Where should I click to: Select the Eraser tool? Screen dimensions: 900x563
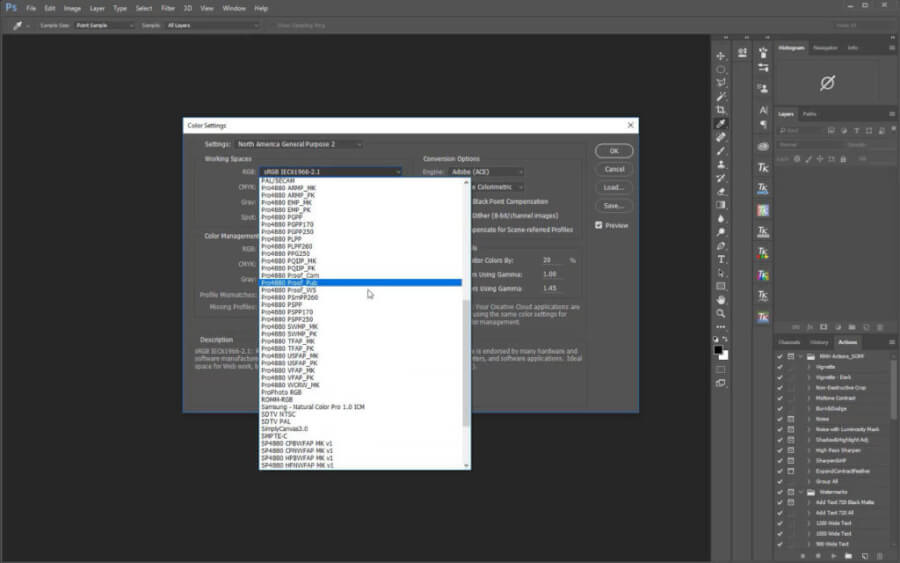point(720,192)
